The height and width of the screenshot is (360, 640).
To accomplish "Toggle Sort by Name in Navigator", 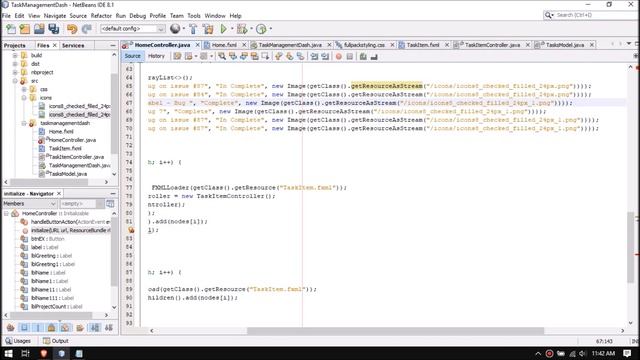I will coord(95,327).
